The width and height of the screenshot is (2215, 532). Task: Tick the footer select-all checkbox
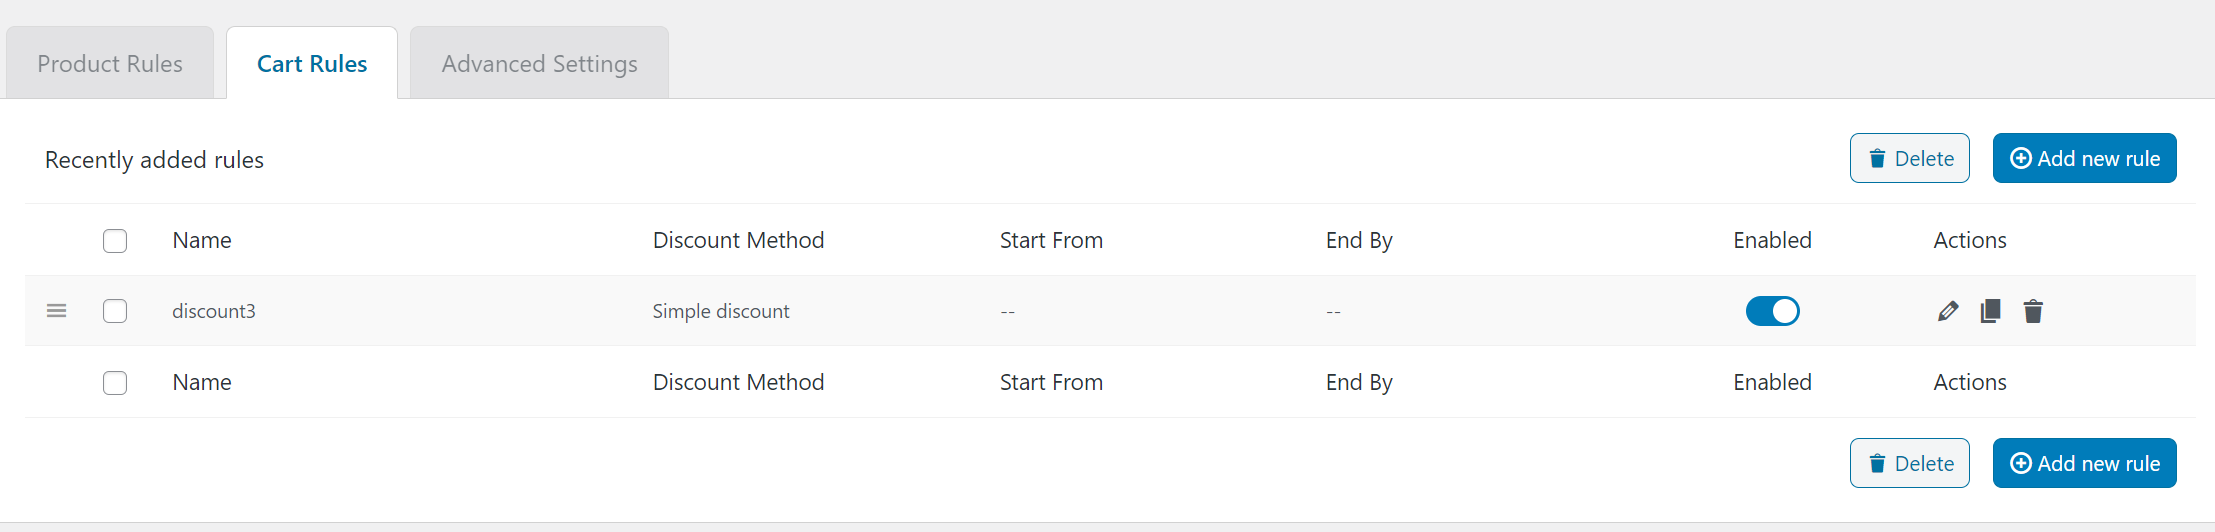[x=115, y=383]
